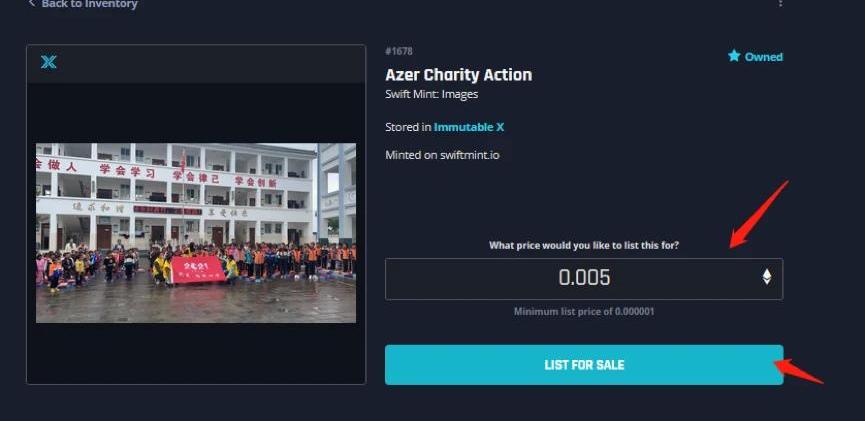Click the Stored in label text

pyautogui.click(x=408, y=127)
